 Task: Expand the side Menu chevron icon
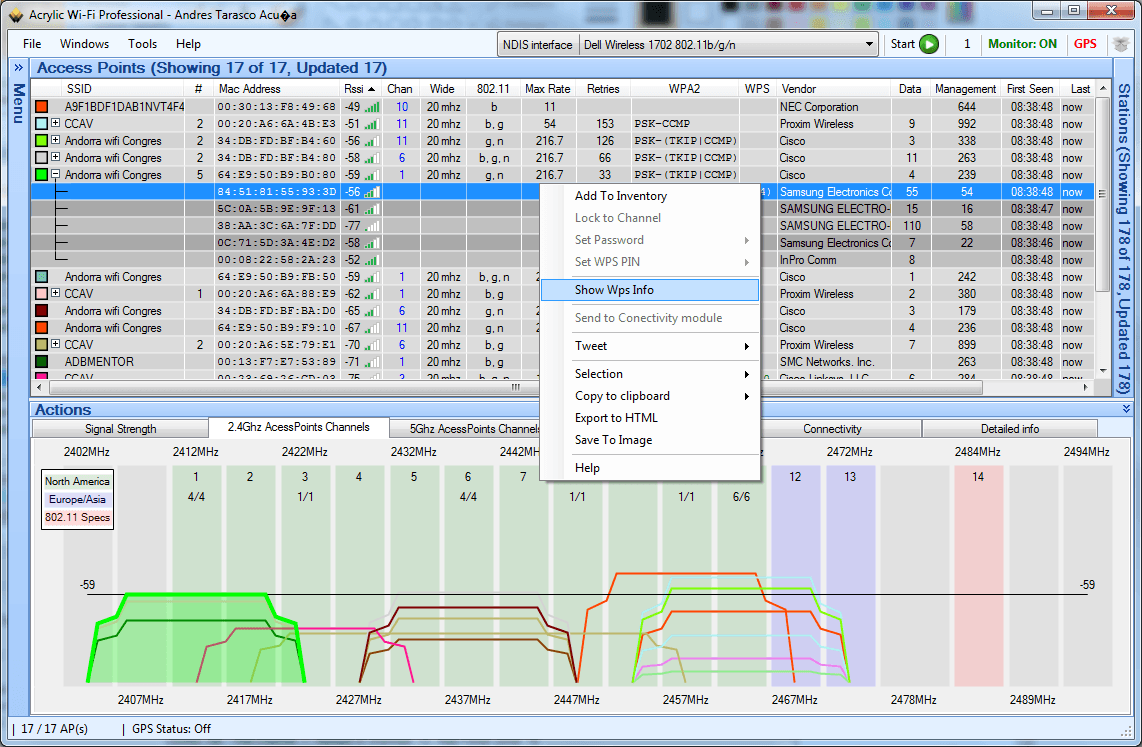pyautogui.click(x=18, y=68)
